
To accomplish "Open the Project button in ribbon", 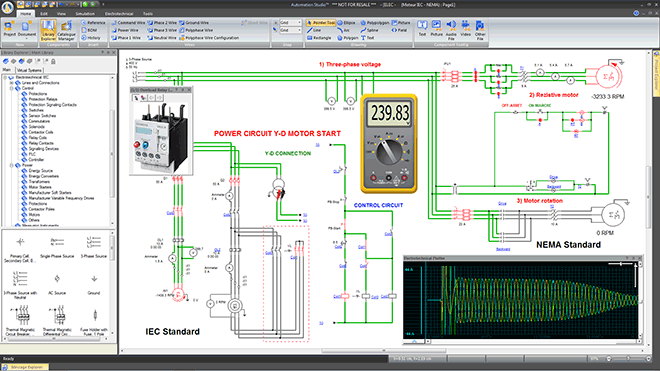I will [9, 29].
